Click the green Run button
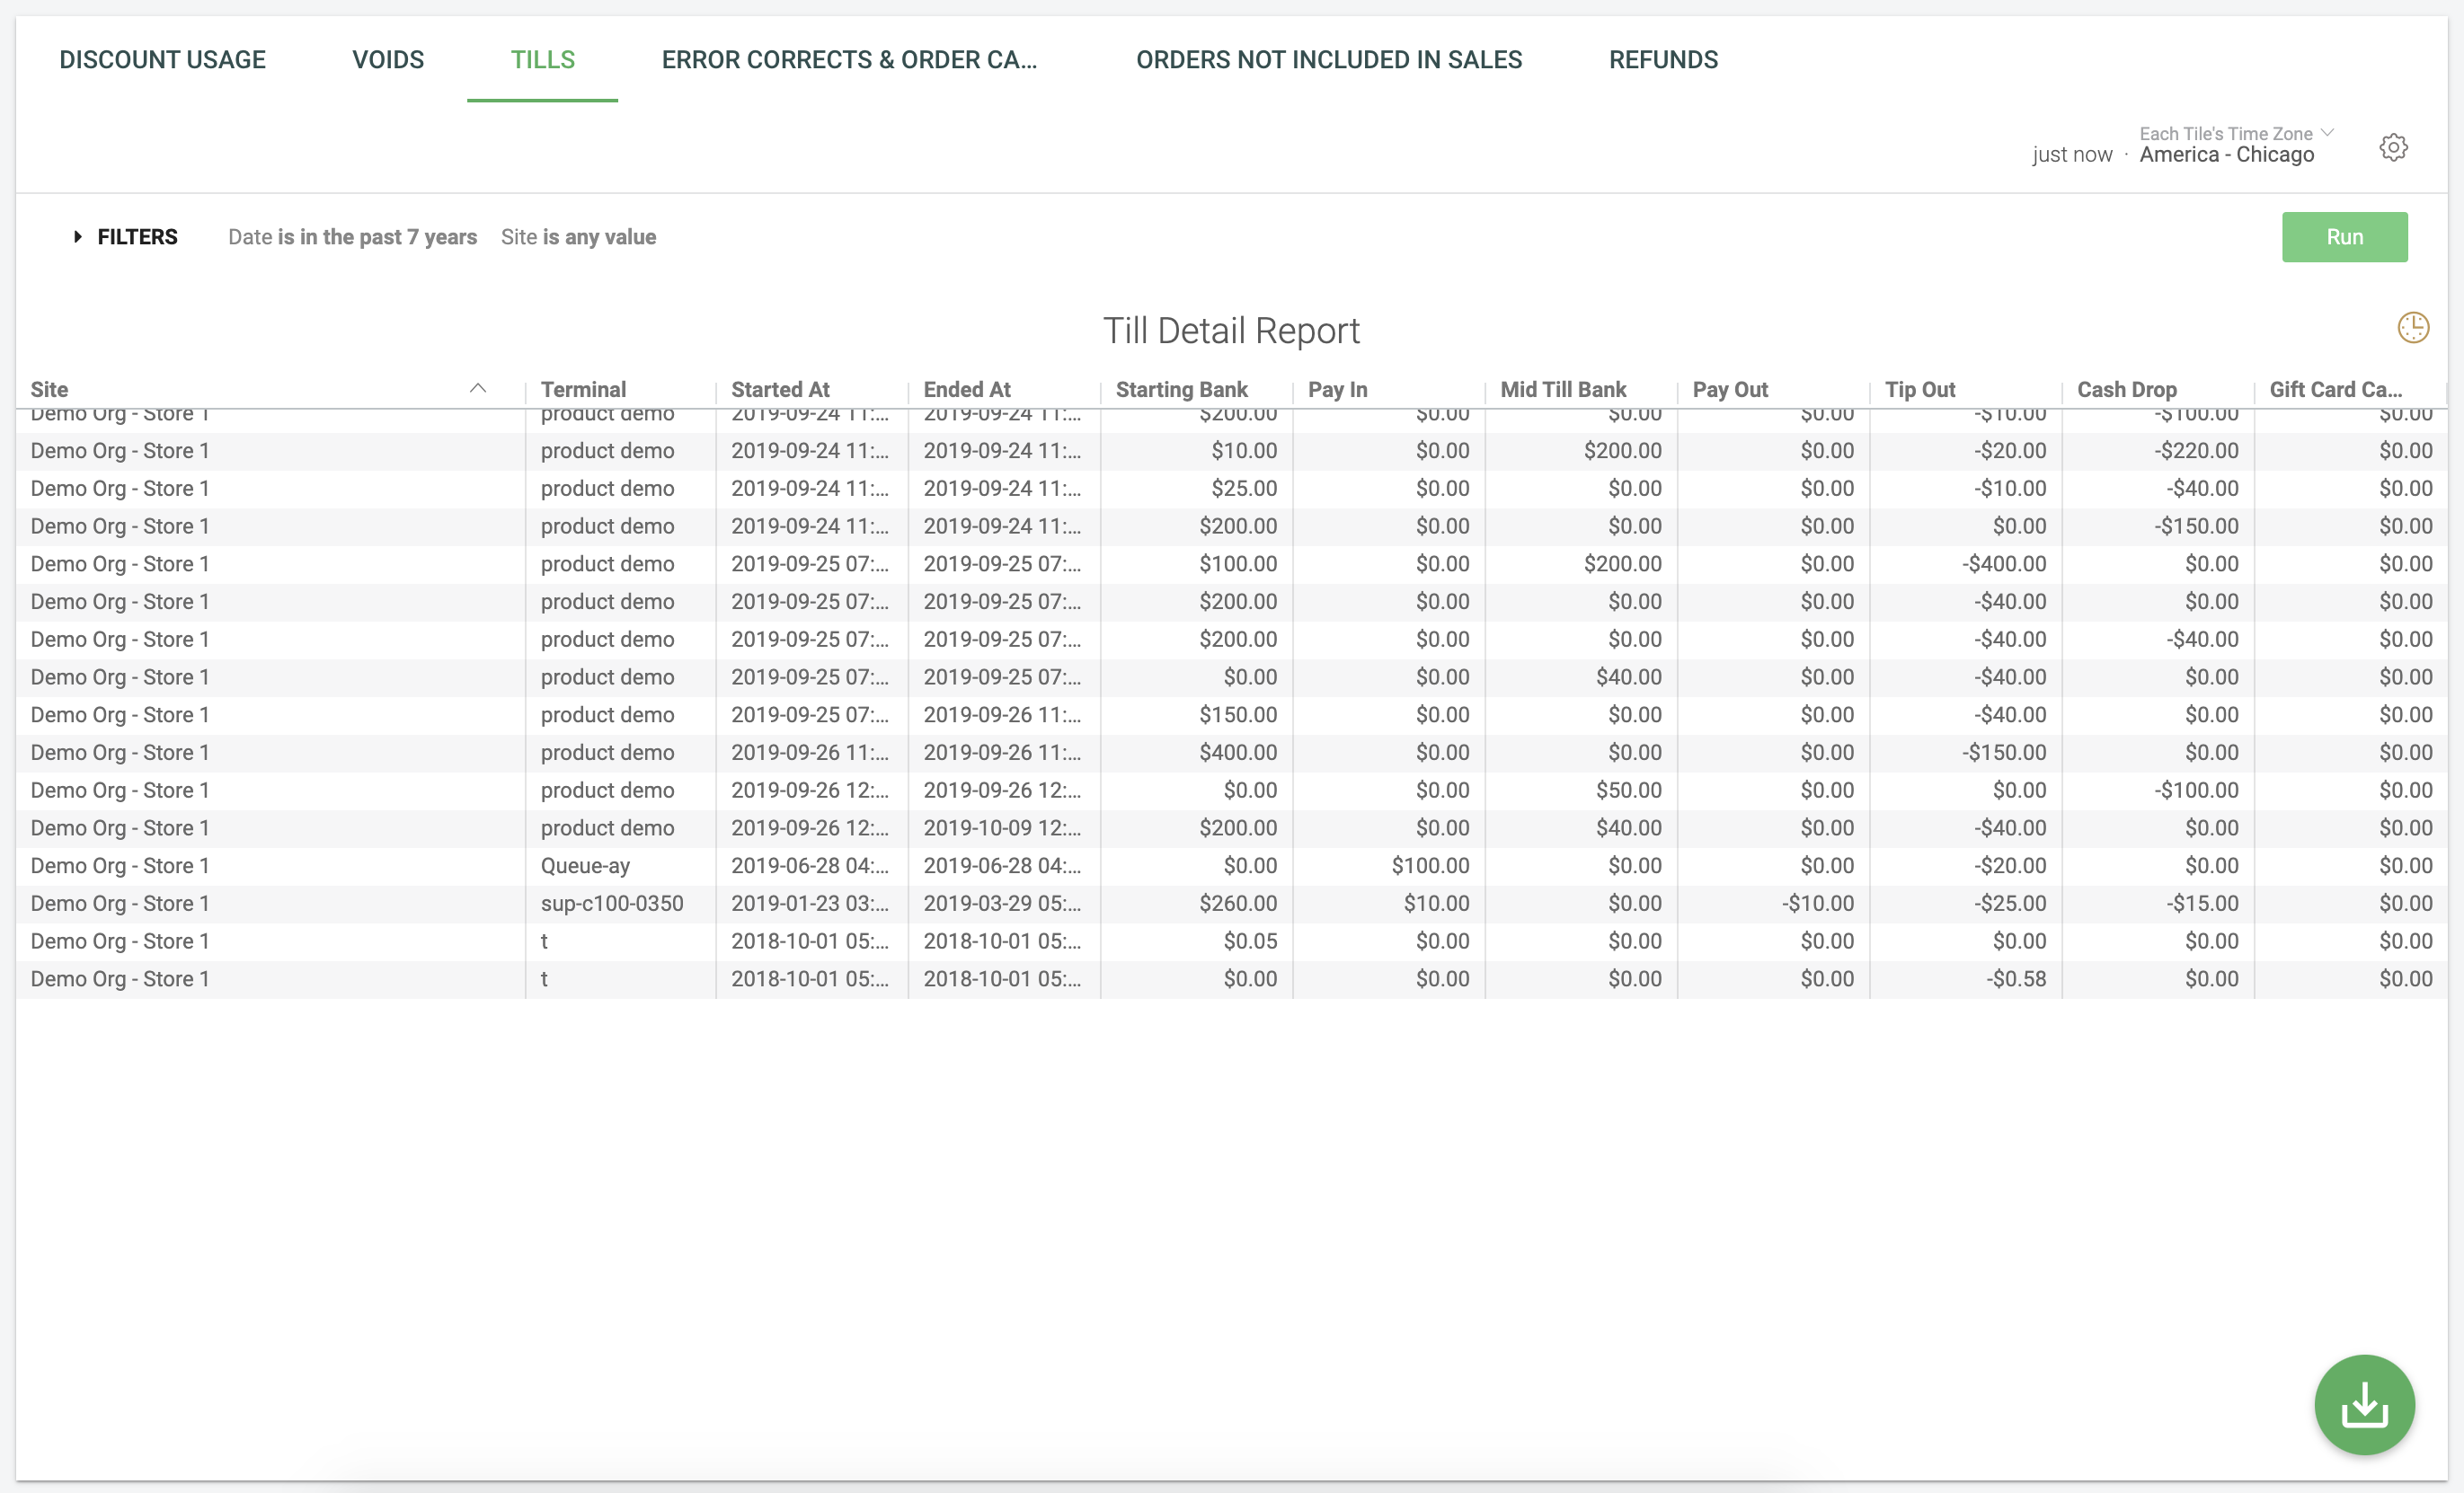2464x1493 pixels. point(2344,237)
